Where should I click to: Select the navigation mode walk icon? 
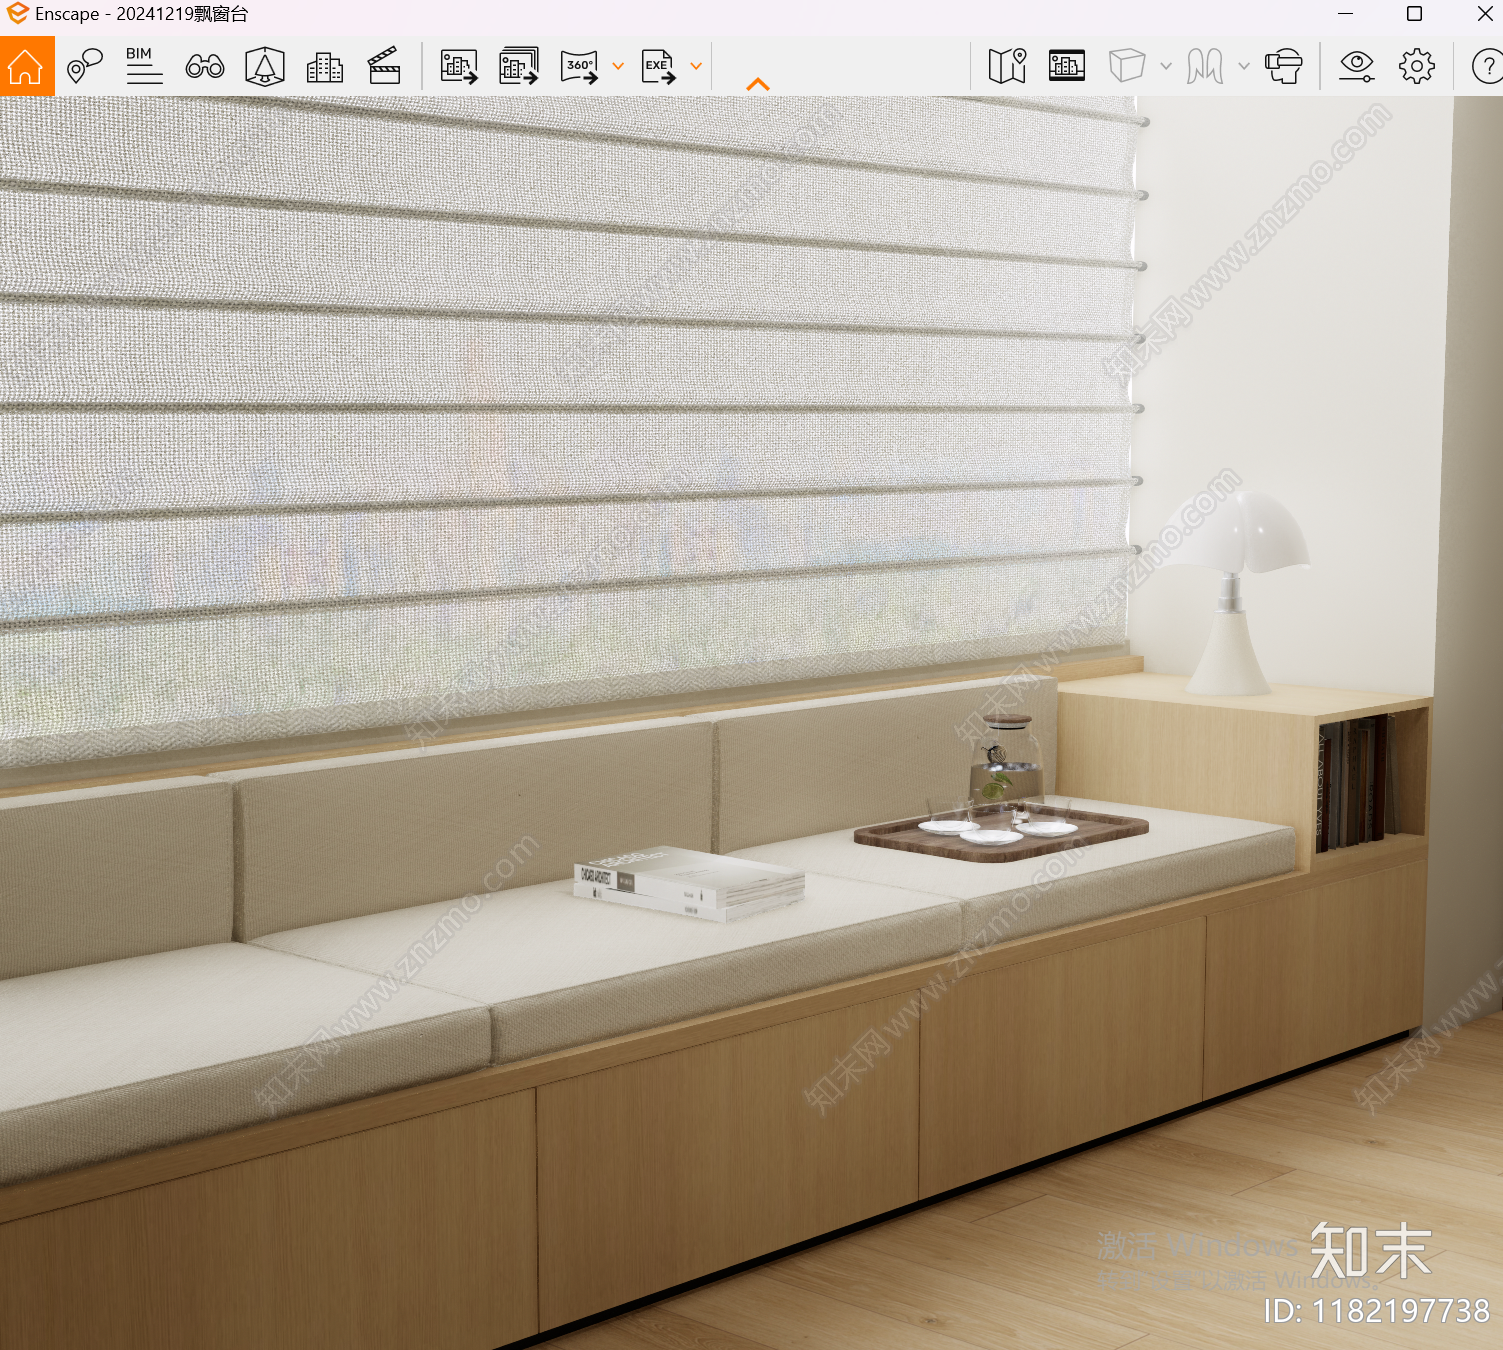pyautogui.click(x=1205, y=67)
